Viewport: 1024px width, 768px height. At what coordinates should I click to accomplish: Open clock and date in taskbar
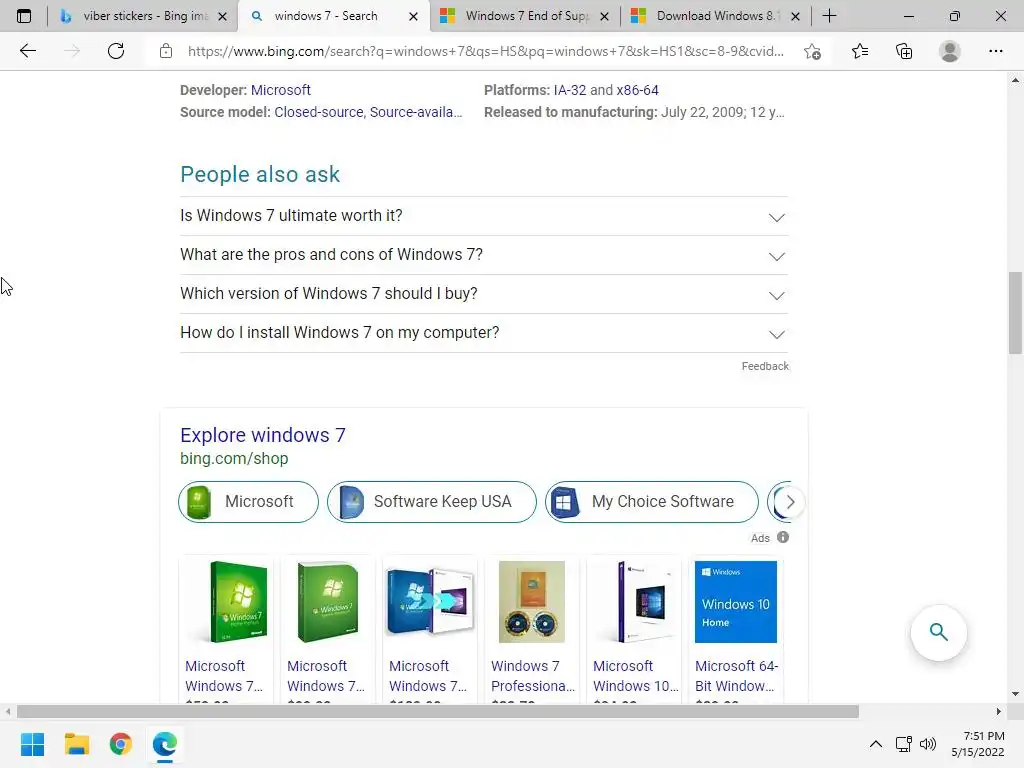click(x=978, y=744)
